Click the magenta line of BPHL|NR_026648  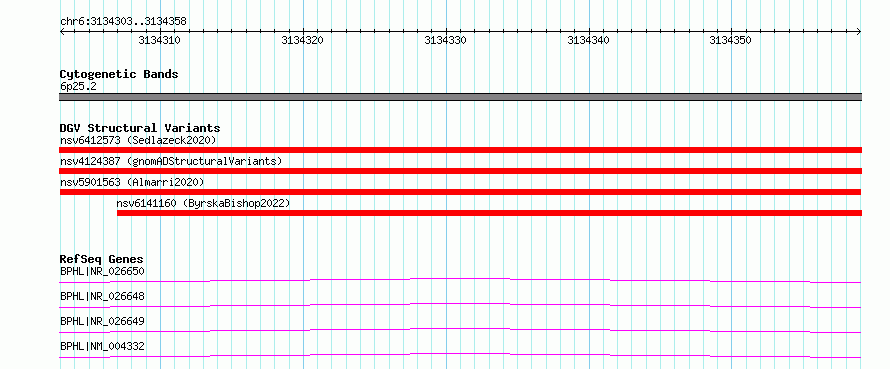(460, 305)
